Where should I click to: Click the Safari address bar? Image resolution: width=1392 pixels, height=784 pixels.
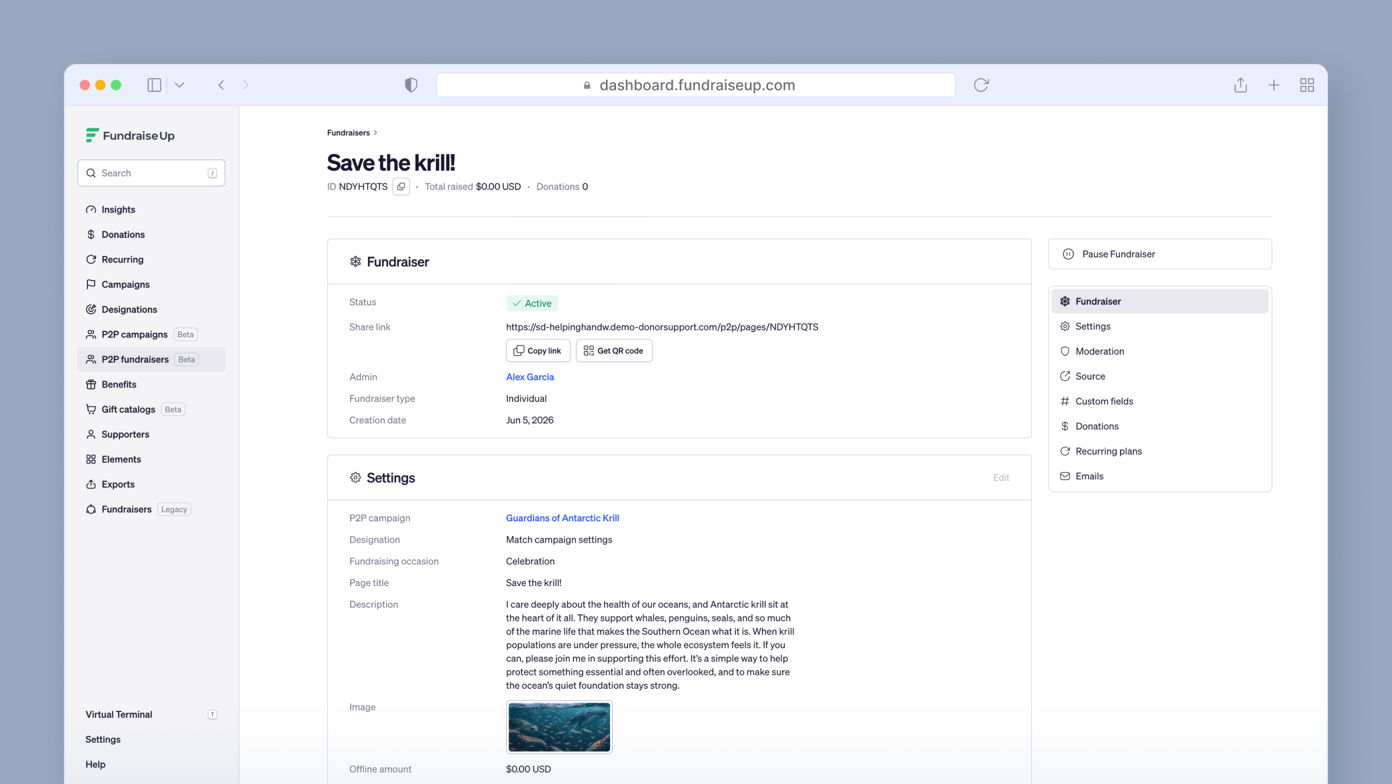[x=696, y=85]
